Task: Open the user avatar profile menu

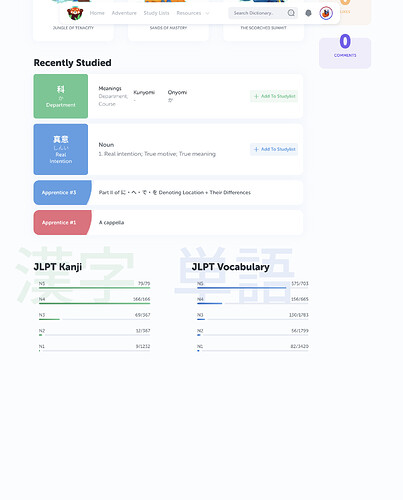Action: (326, 13)
